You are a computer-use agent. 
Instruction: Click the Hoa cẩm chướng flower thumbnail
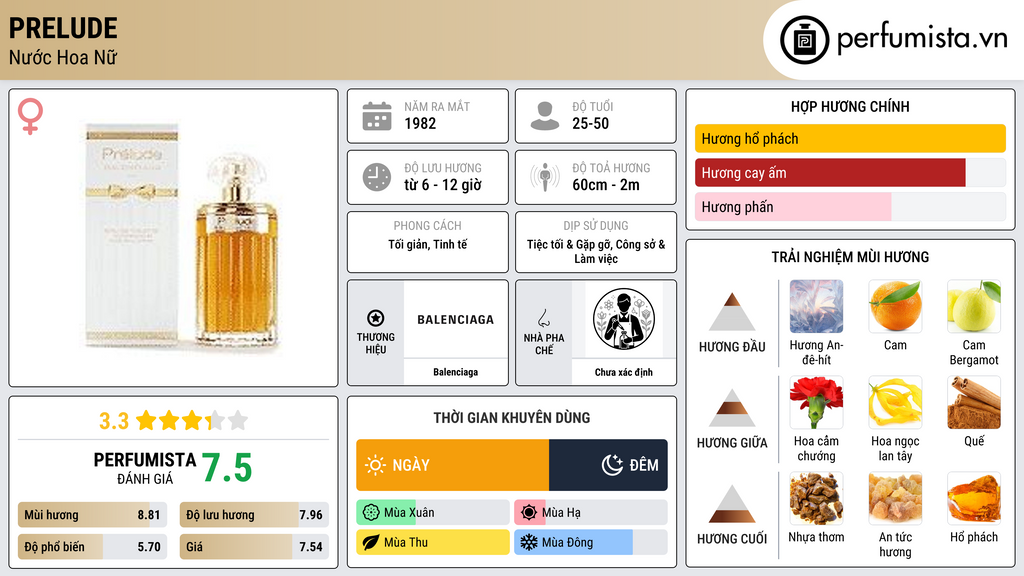816,402
